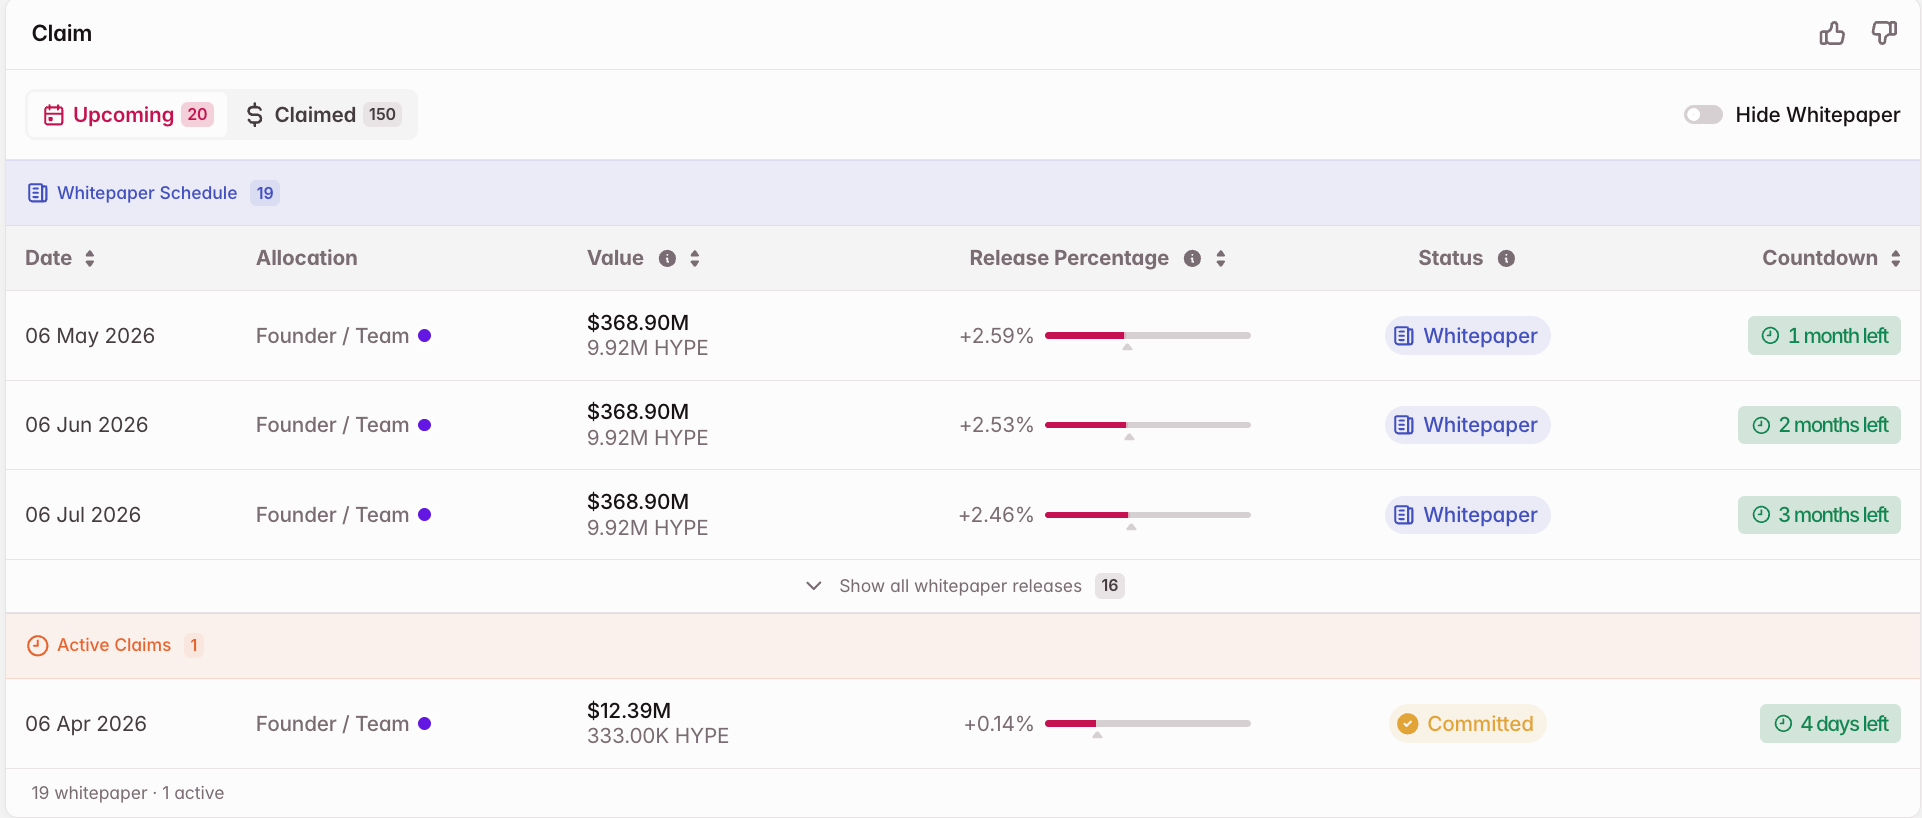
Task: Click the Release Percentage info icon
Action: click(1192, 258)
